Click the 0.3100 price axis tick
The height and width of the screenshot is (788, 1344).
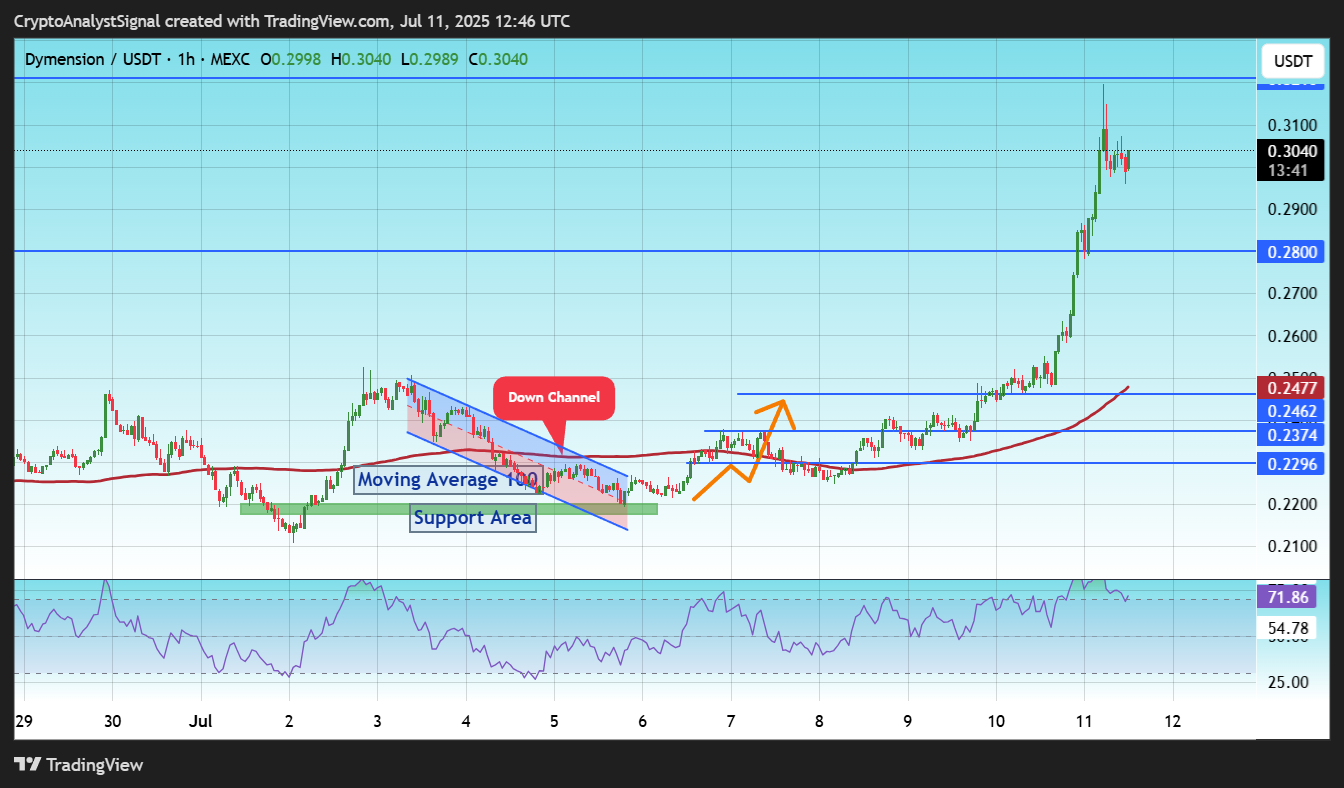point(1292,125)
